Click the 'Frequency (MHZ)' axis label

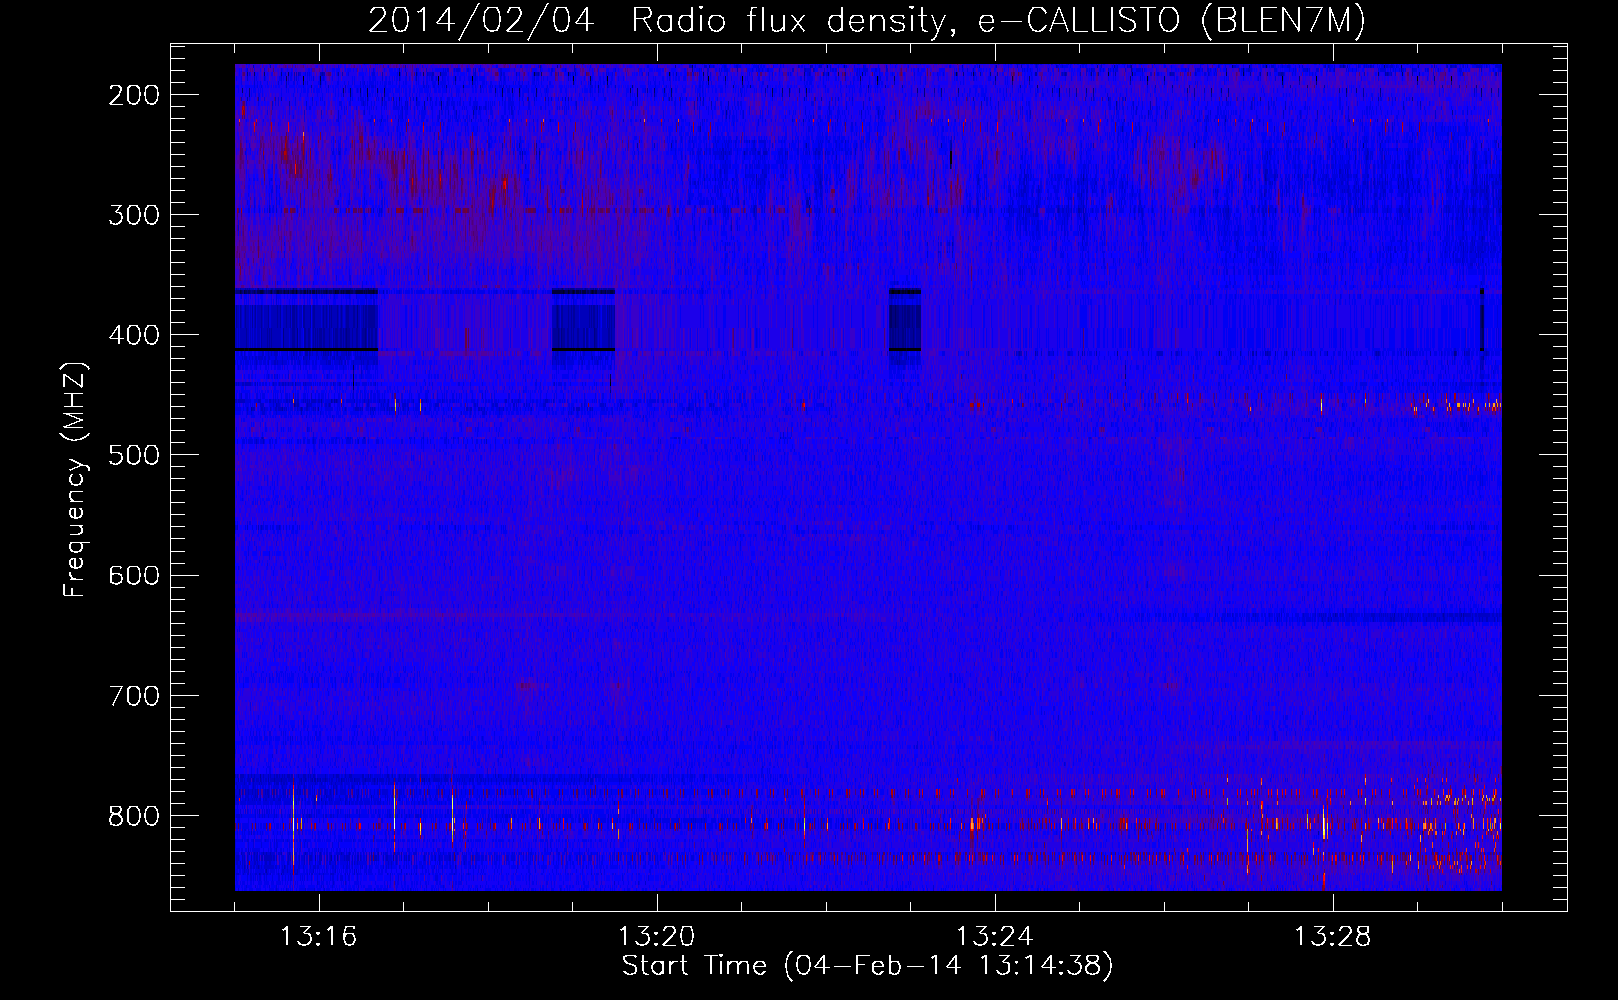pyautogui.click(x=75, y=479)
